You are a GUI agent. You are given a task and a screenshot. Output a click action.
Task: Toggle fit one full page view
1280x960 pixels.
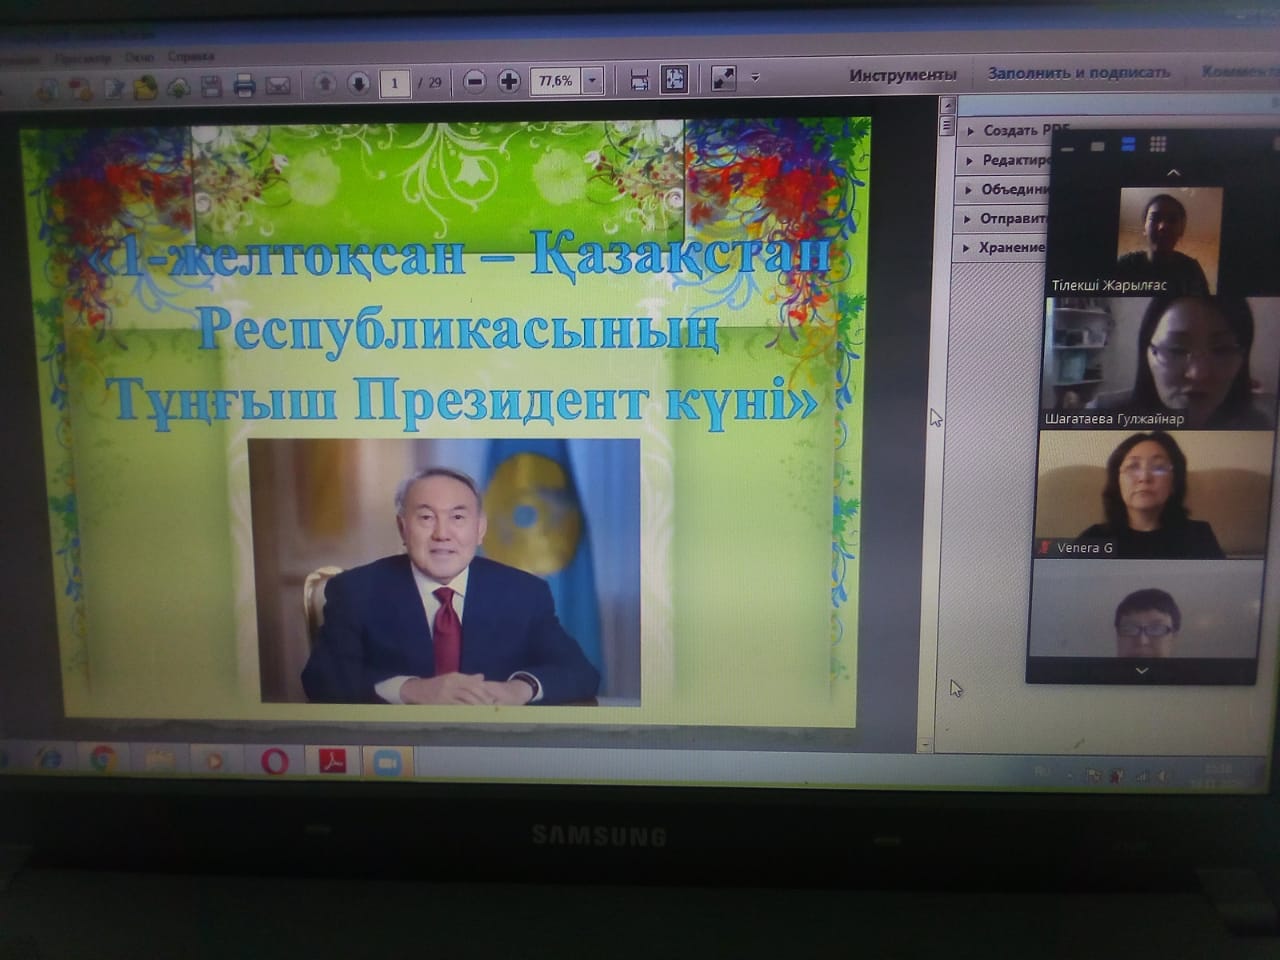pos(675,79)
